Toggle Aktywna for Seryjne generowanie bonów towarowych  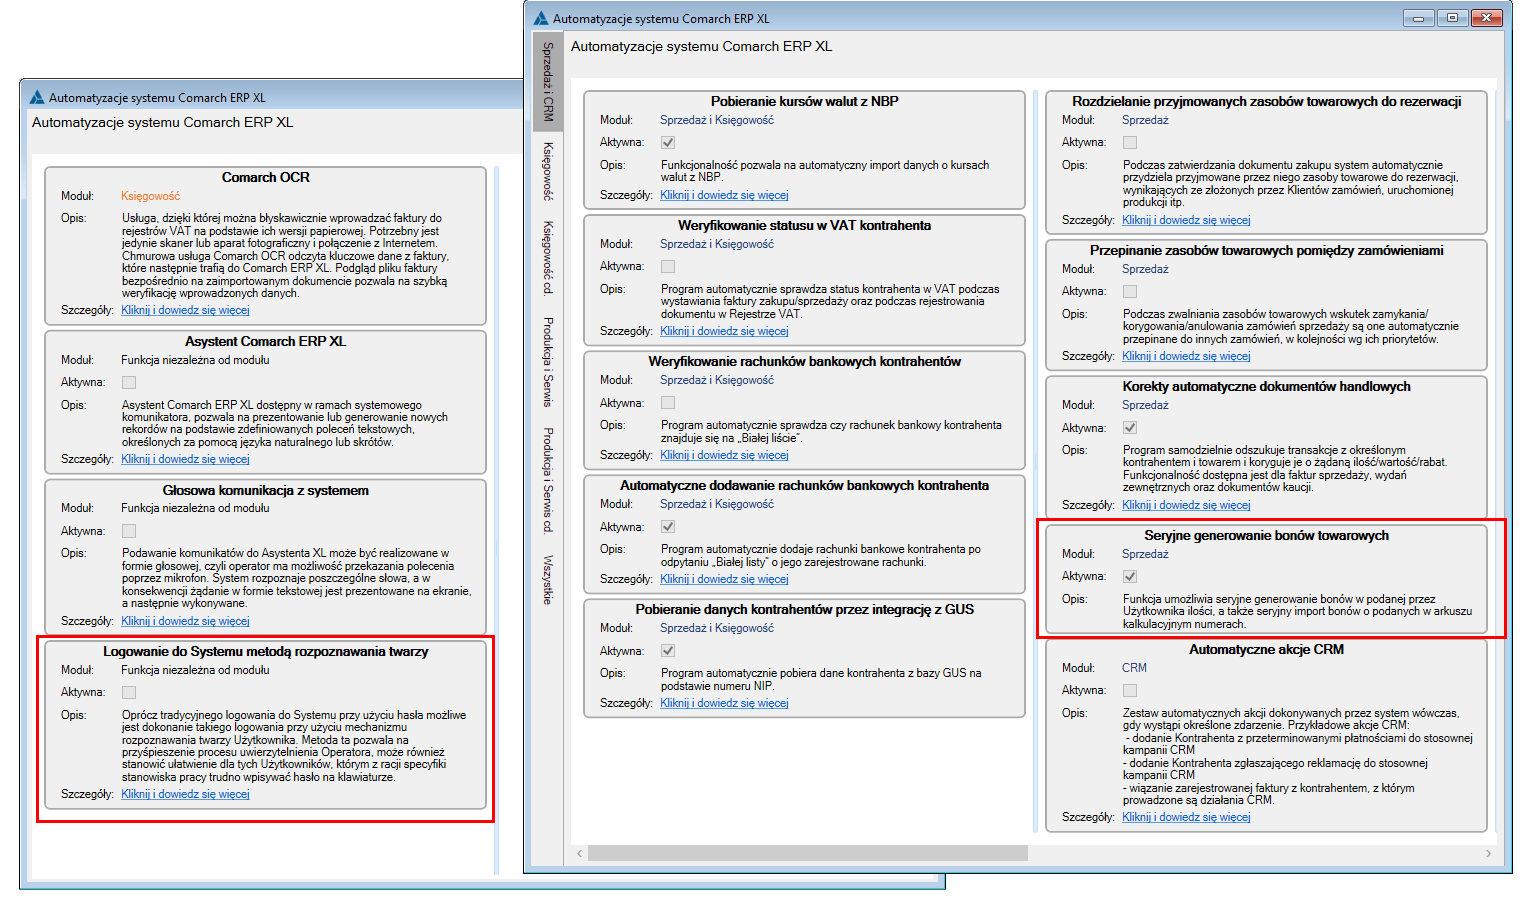pos(1130,577)
